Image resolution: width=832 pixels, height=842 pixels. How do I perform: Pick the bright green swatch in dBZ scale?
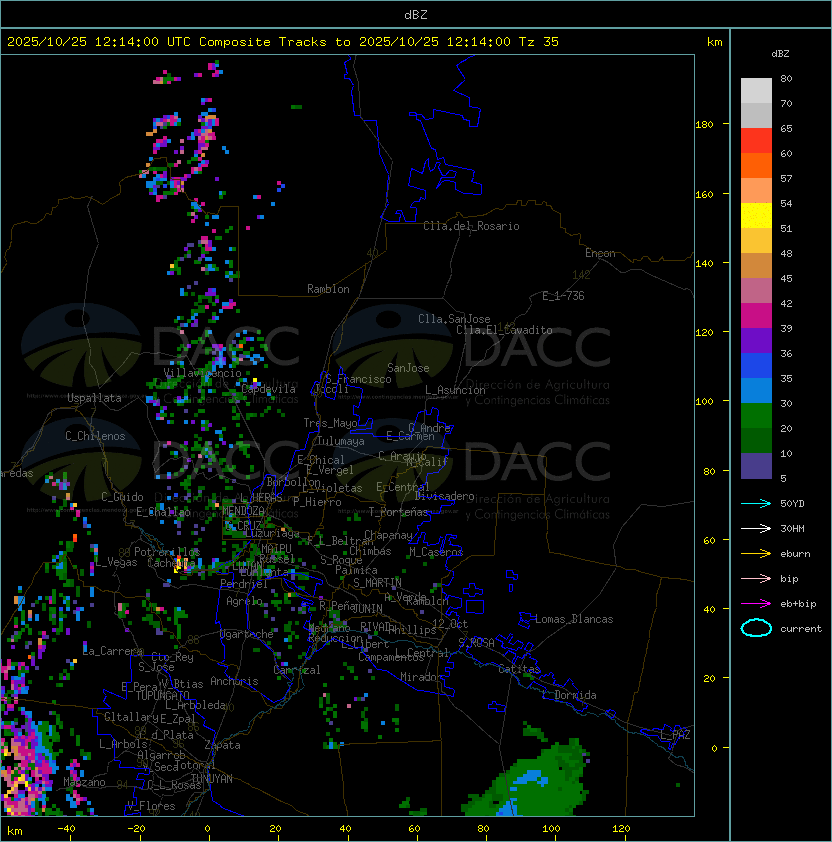pos(756,416)
